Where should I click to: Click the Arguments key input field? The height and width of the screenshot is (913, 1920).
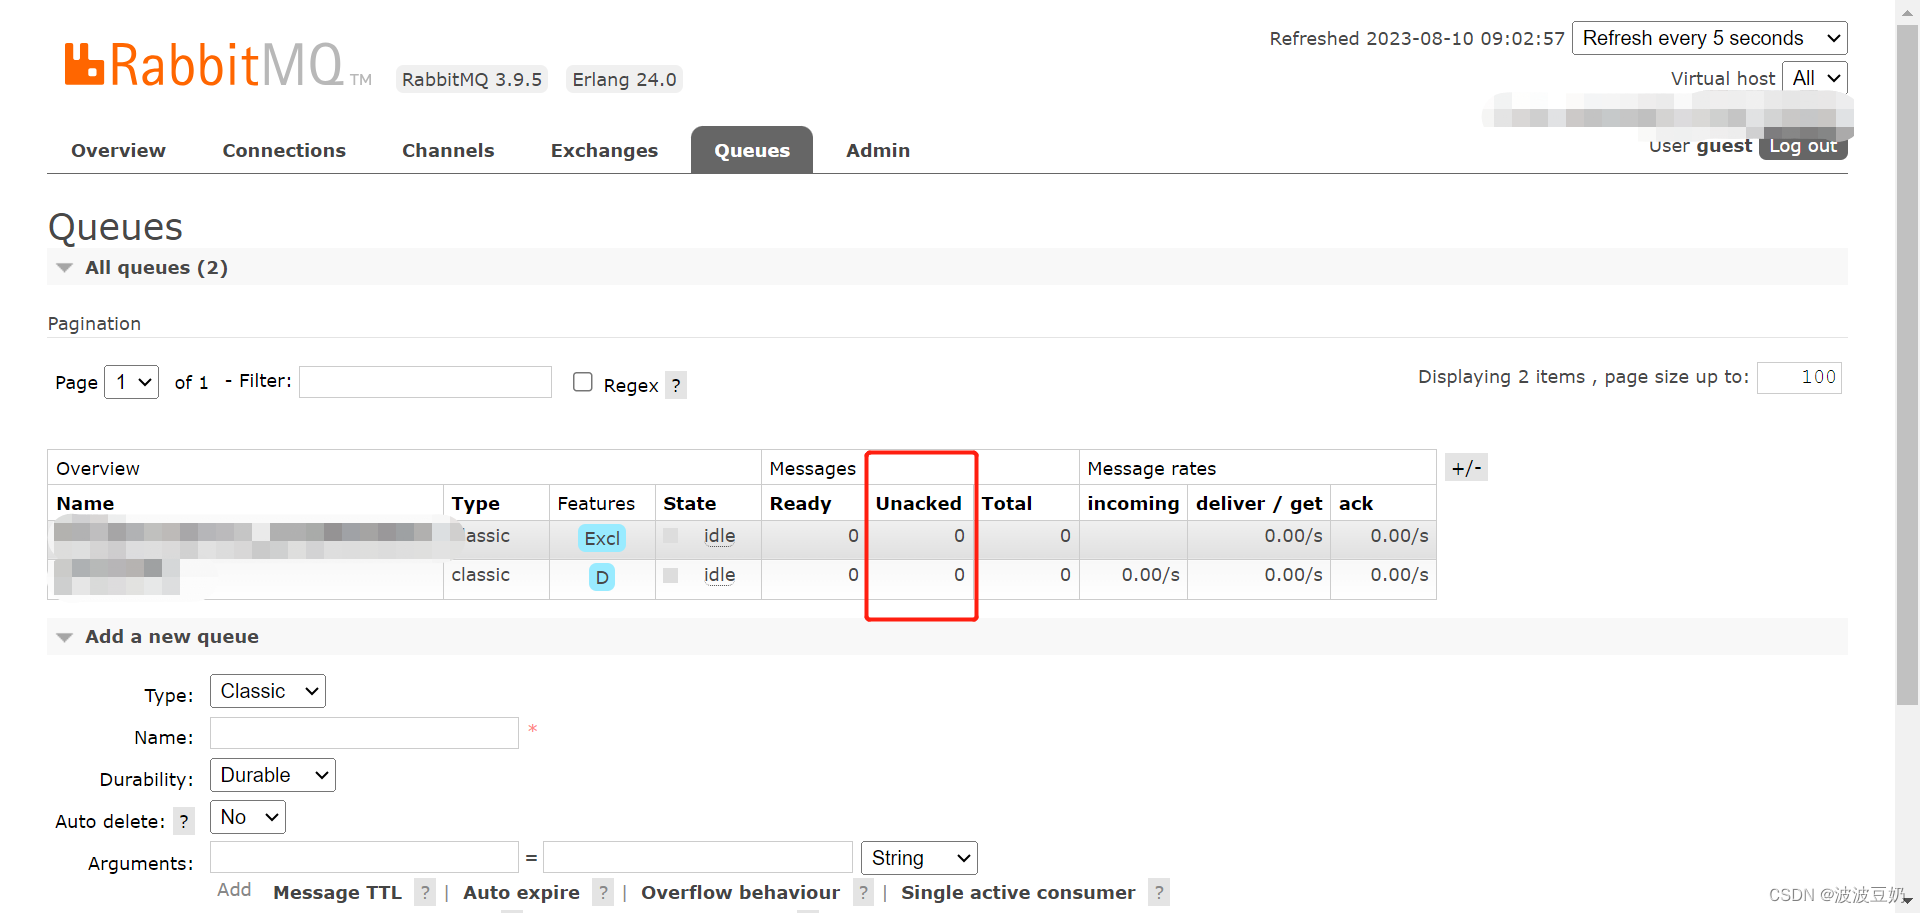[364, 857]
